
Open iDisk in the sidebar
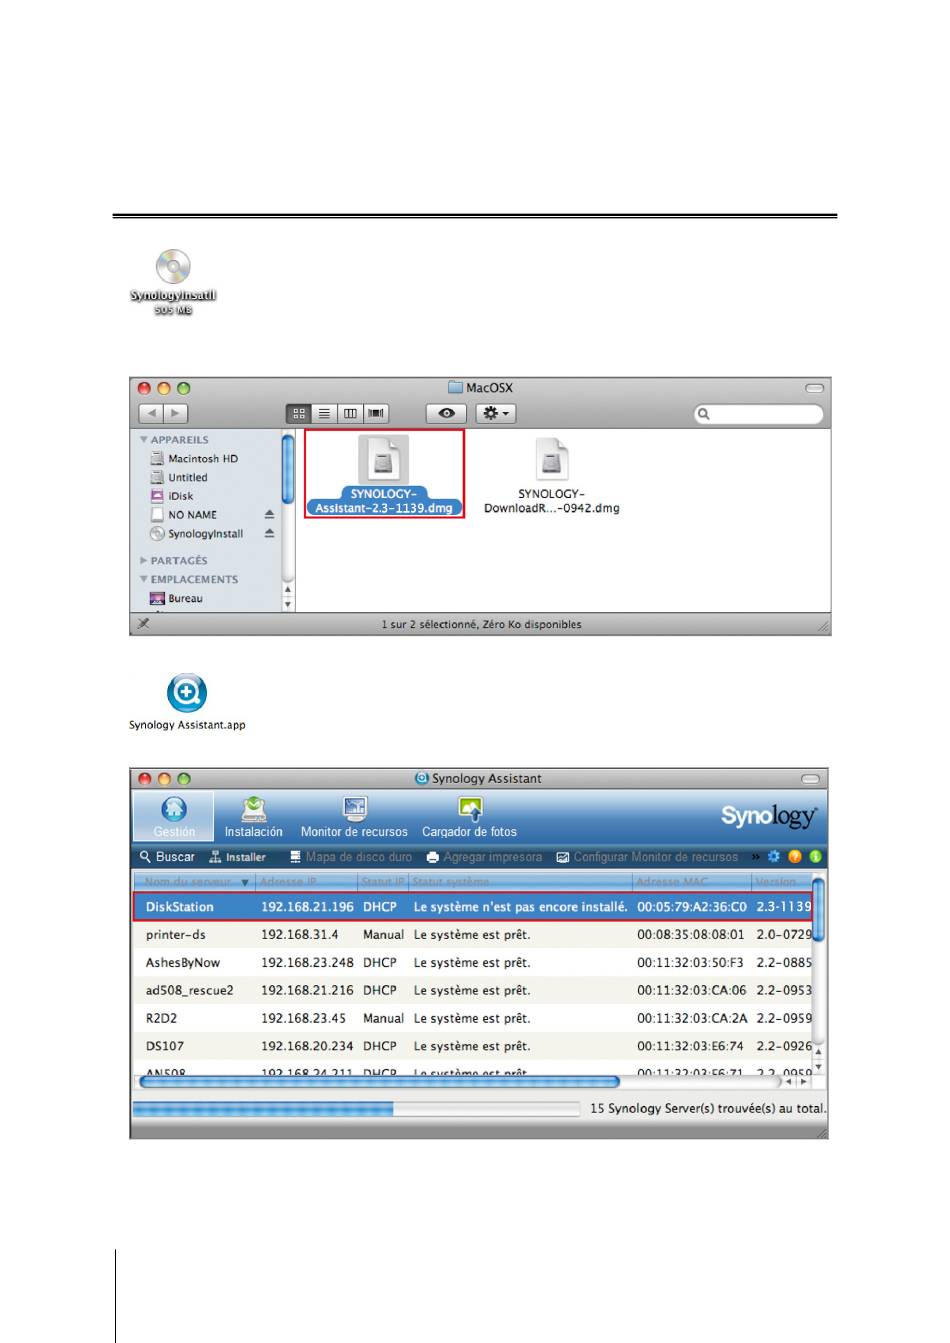(x=172, y=496)
